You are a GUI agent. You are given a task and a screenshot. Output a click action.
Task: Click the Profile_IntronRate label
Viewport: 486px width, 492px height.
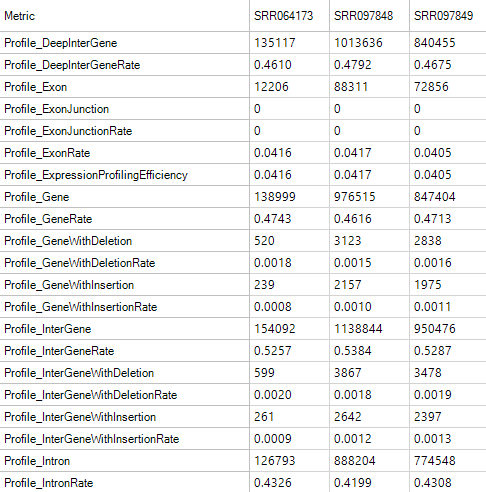pos(49,483)
